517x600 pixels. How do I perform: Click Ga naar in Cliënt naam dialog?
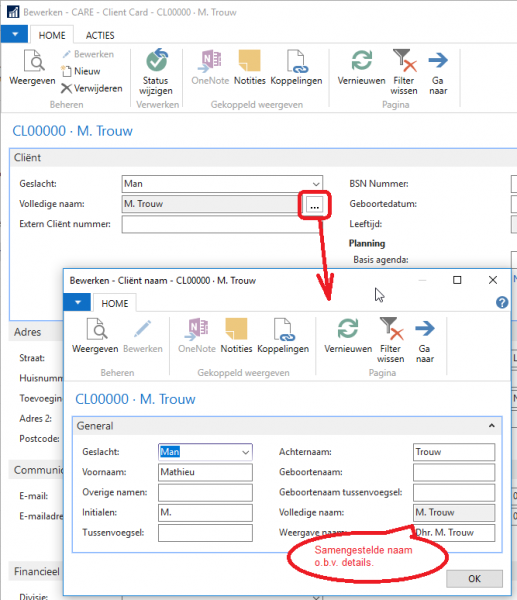(x=425, y=340)
